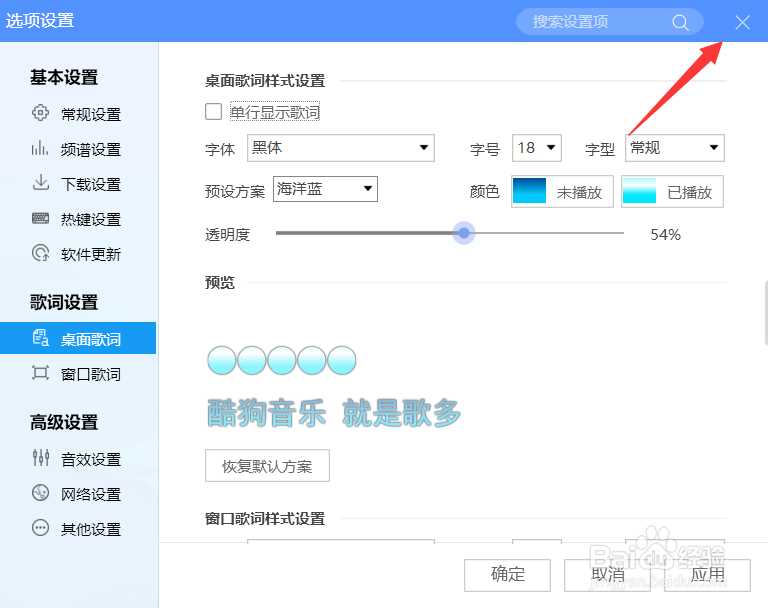Click the 音效设置 equalizer icon

coord(40,458)
